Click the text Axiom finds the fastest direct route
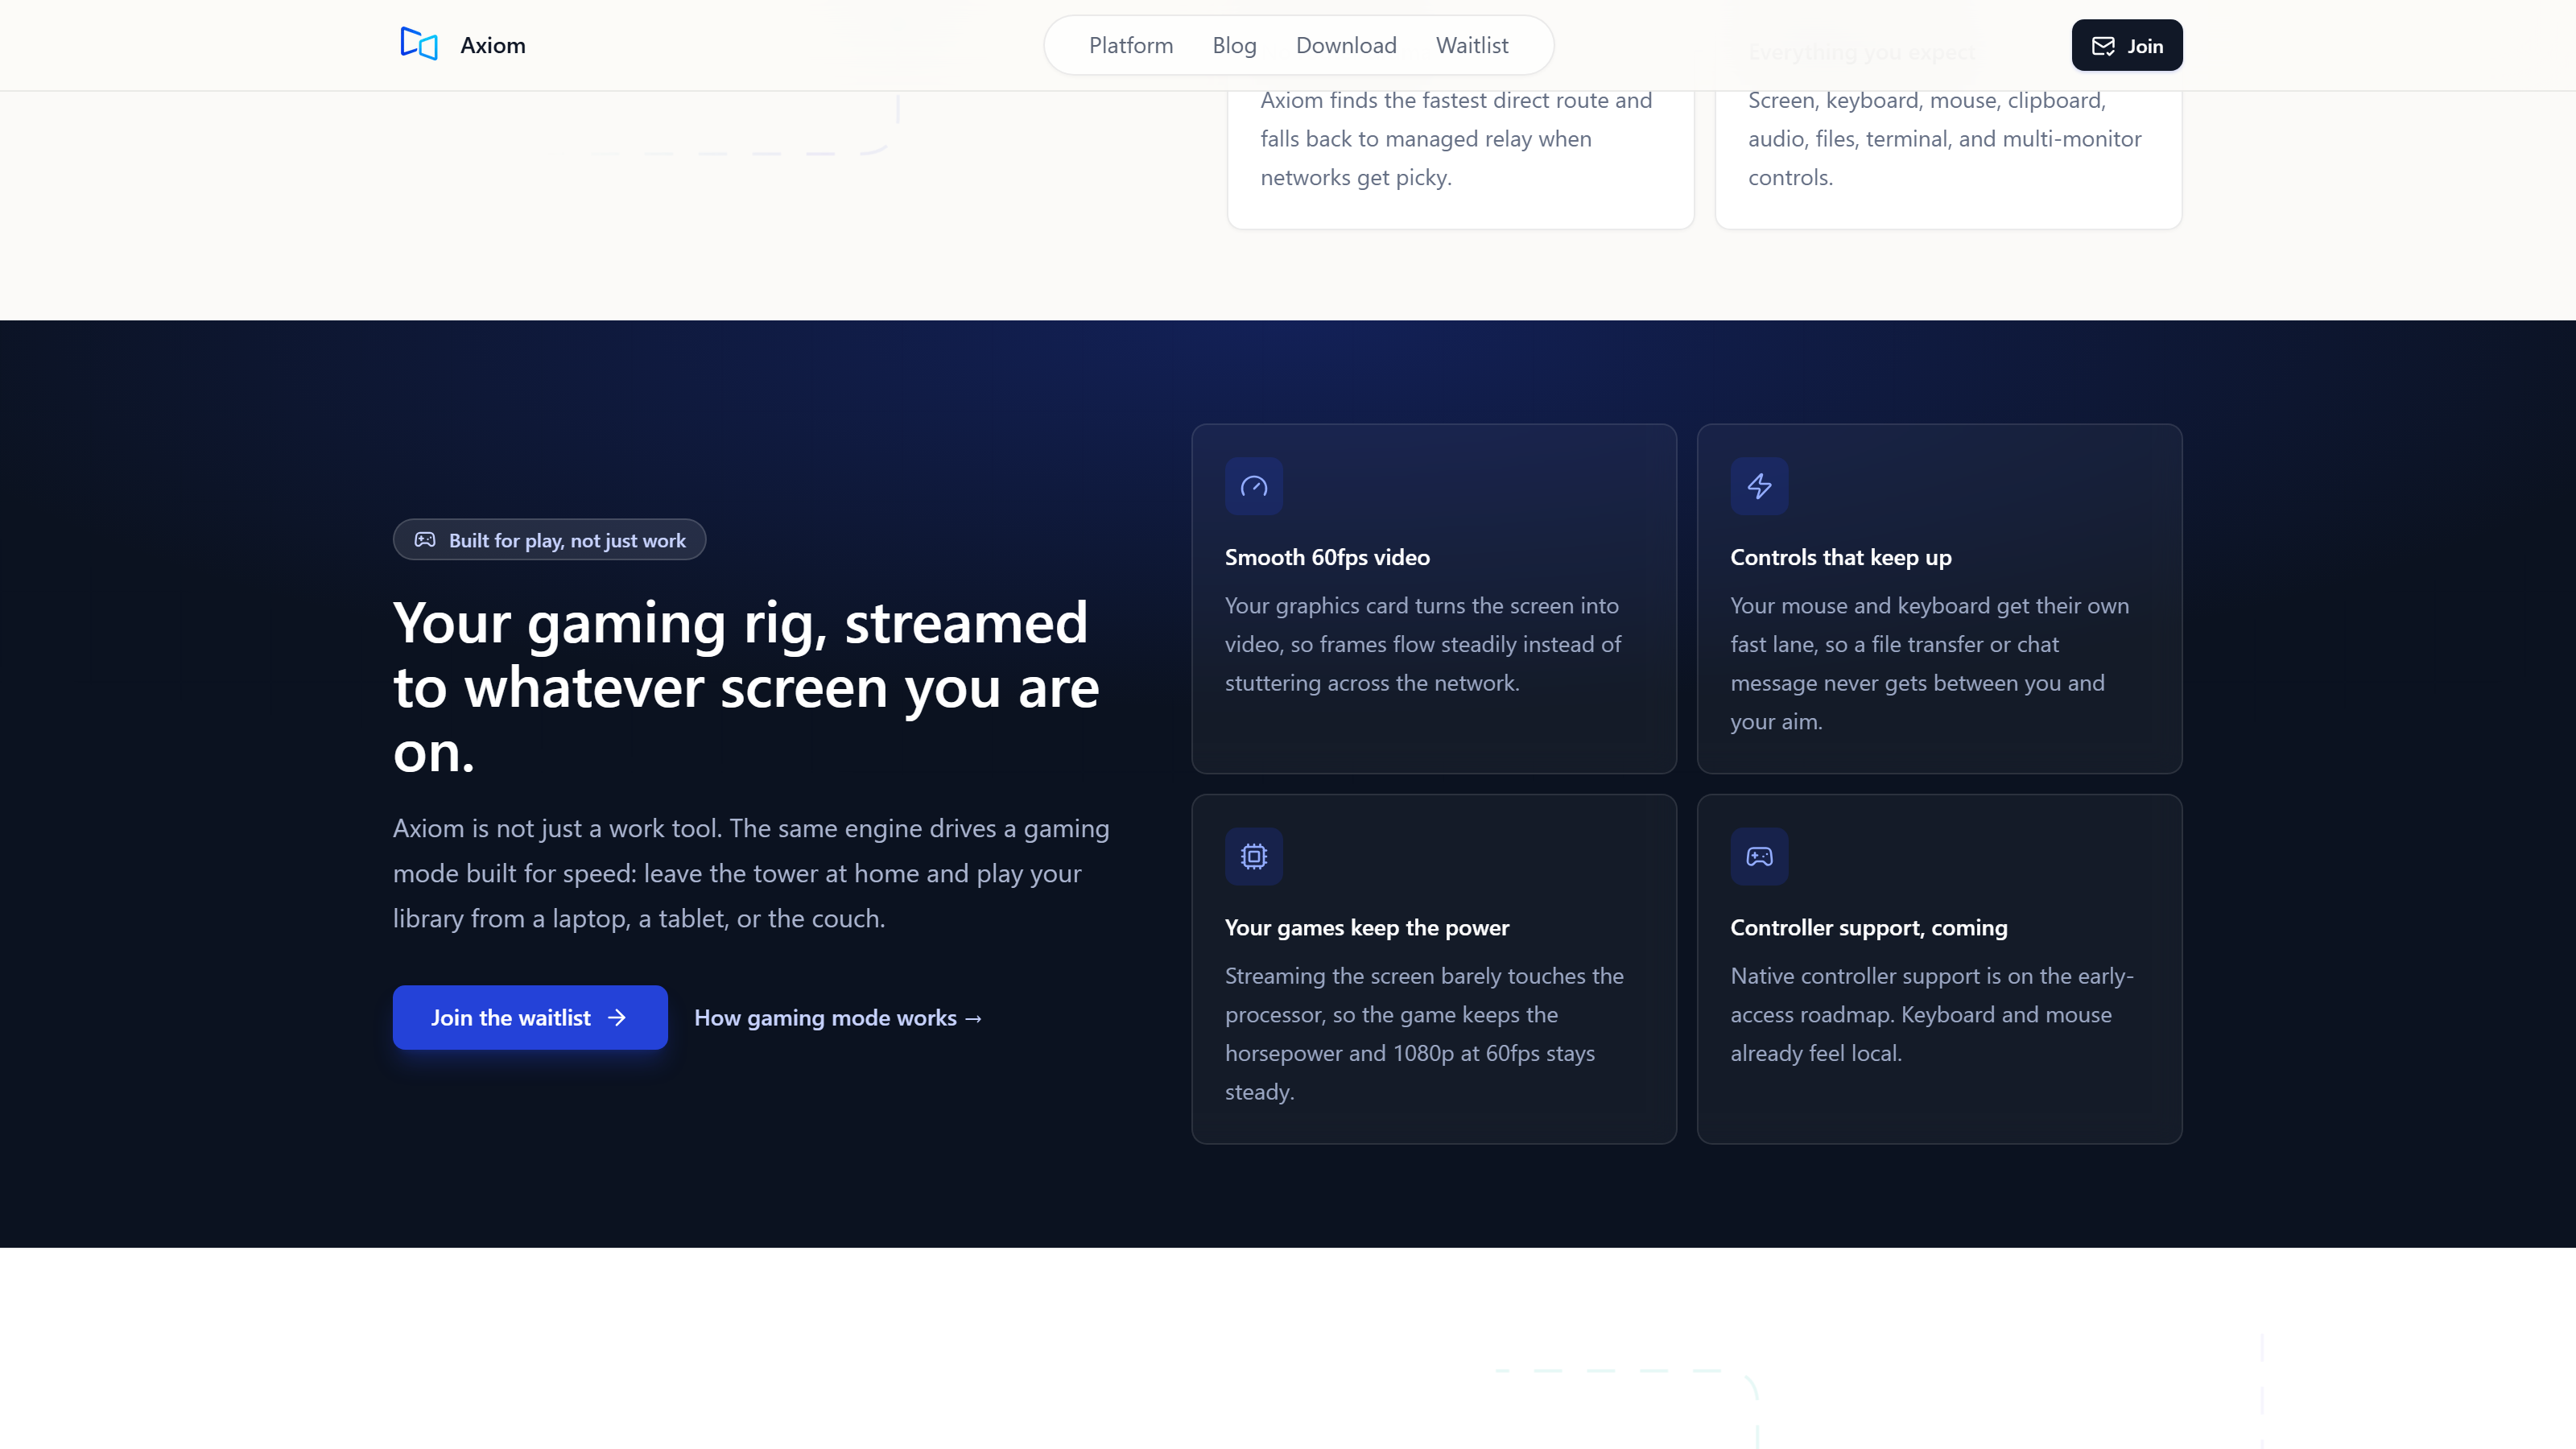 [1456, 139]
